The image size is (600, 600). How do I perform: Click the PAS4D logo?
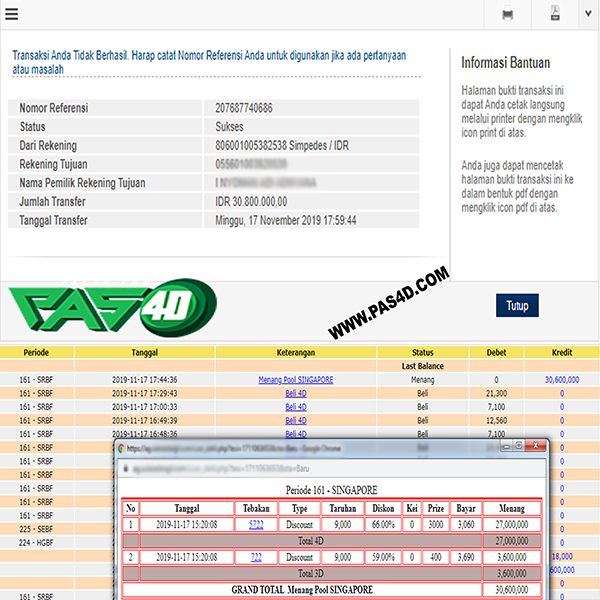tap(112, 308)
